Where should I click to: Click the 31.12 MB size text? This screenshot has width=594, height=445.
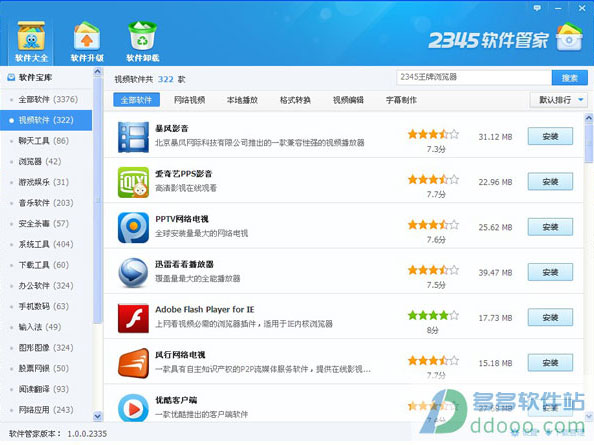click(495, 137)
